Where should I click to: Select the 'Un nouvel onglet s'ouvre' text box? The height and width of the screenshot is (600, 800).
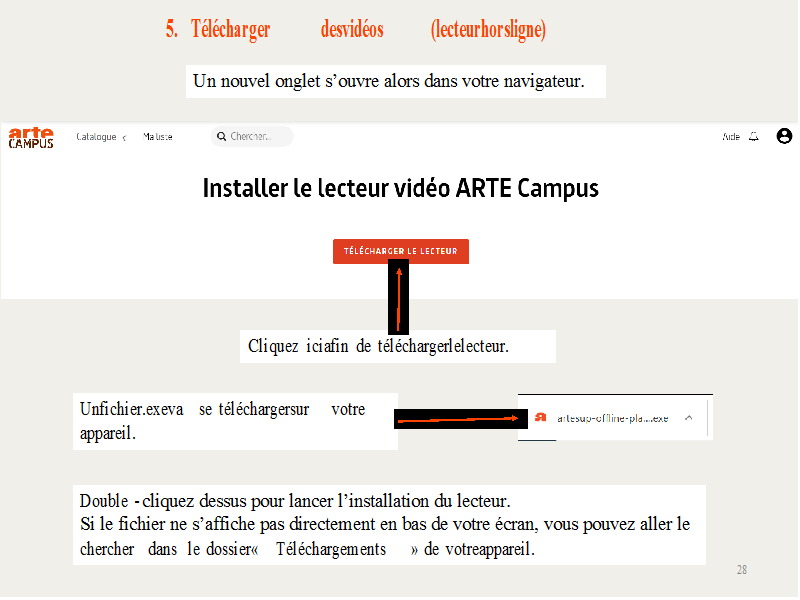pyautogui.click(x=396, y=81)
